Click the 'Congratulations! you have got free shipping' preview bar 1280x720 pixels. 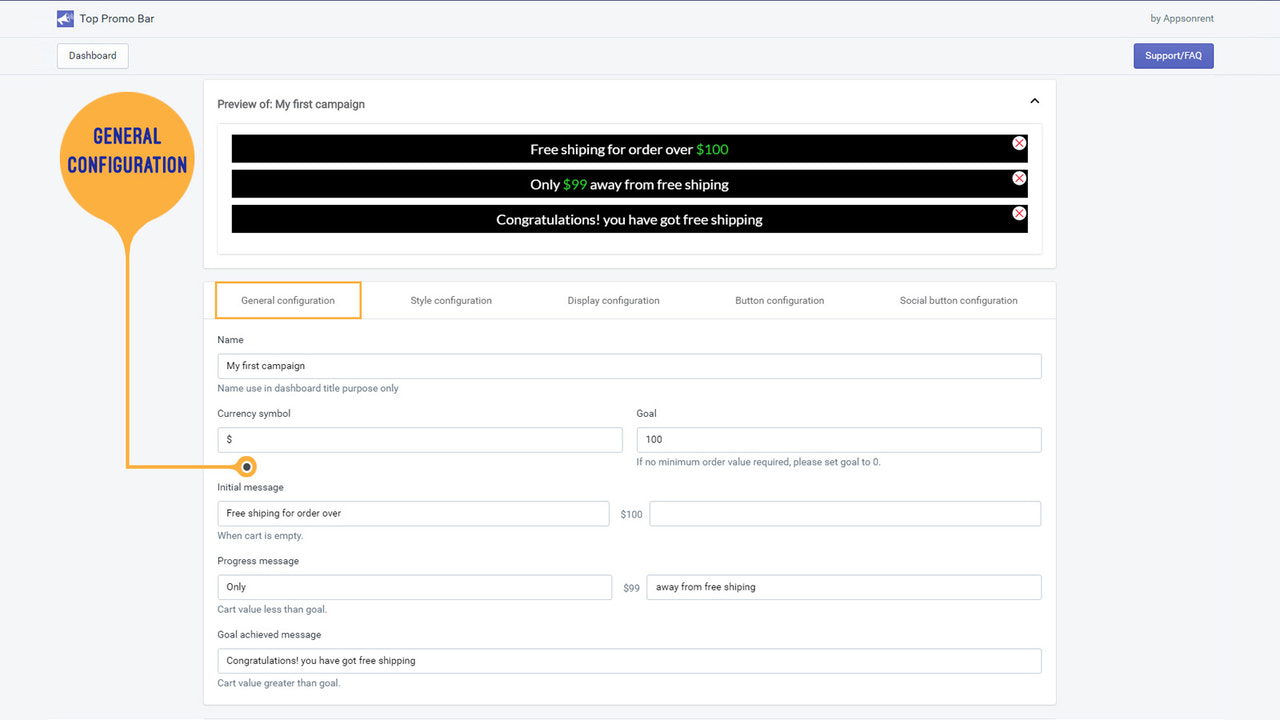pos(629,219)
